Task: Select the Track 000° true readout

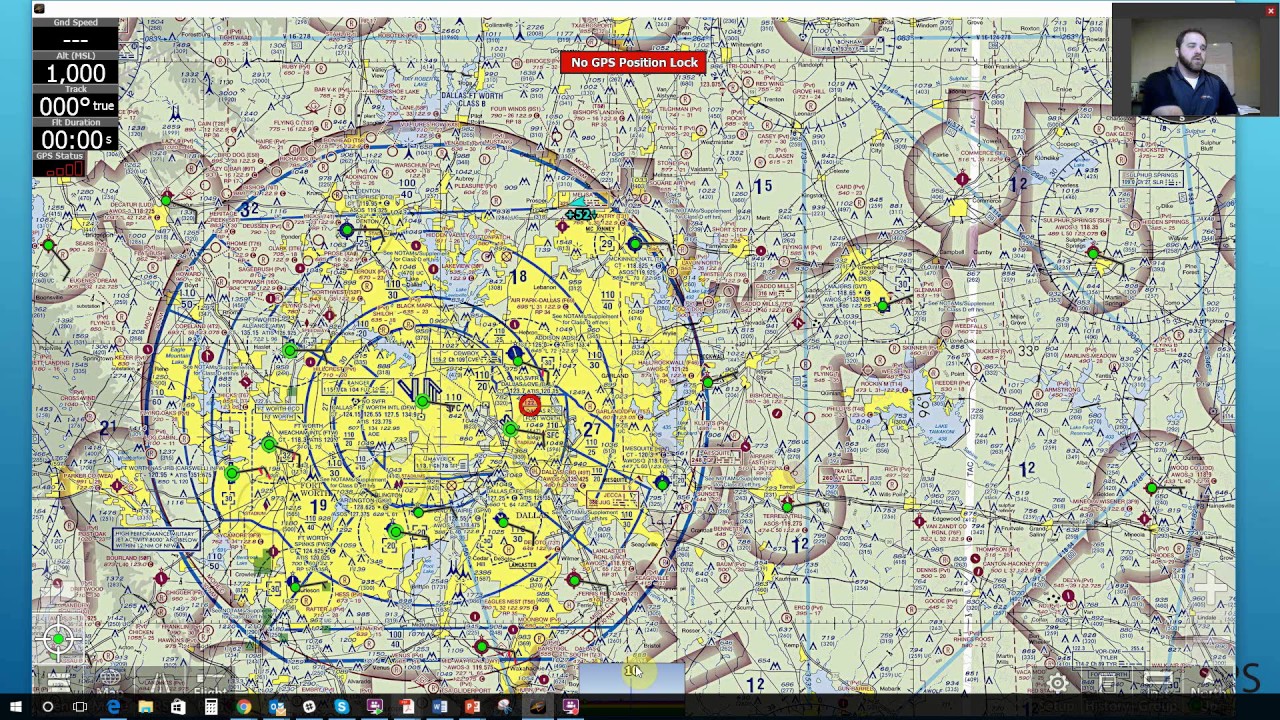Action: [75, 101]
